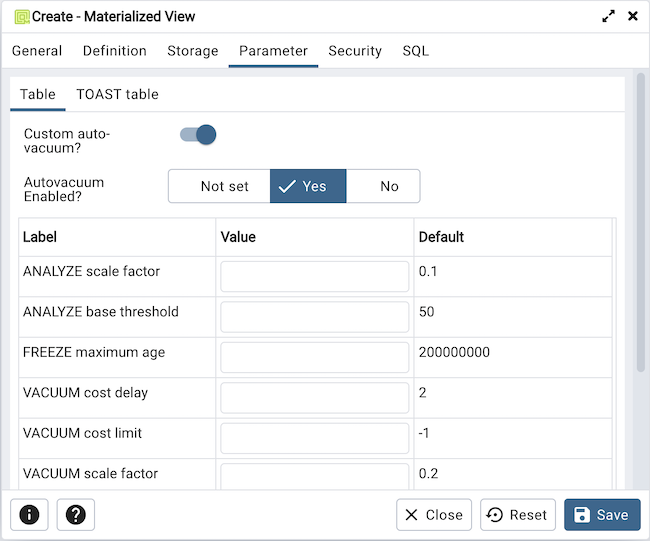Maximize dialog using expand arrows icon

[x=608, y=16]
